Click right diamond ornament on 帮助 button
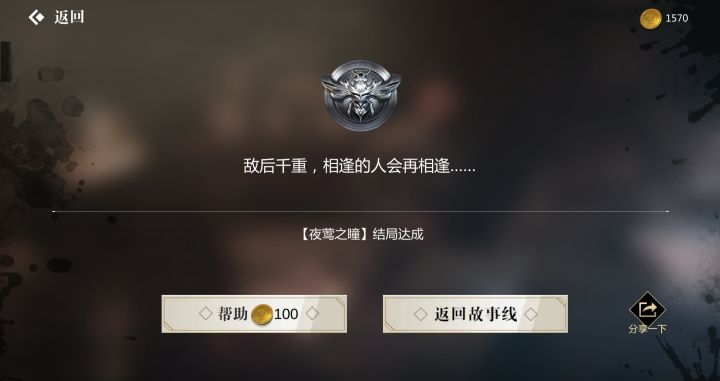Viewport: 720px width, 381px height. [x=312, y=314]
